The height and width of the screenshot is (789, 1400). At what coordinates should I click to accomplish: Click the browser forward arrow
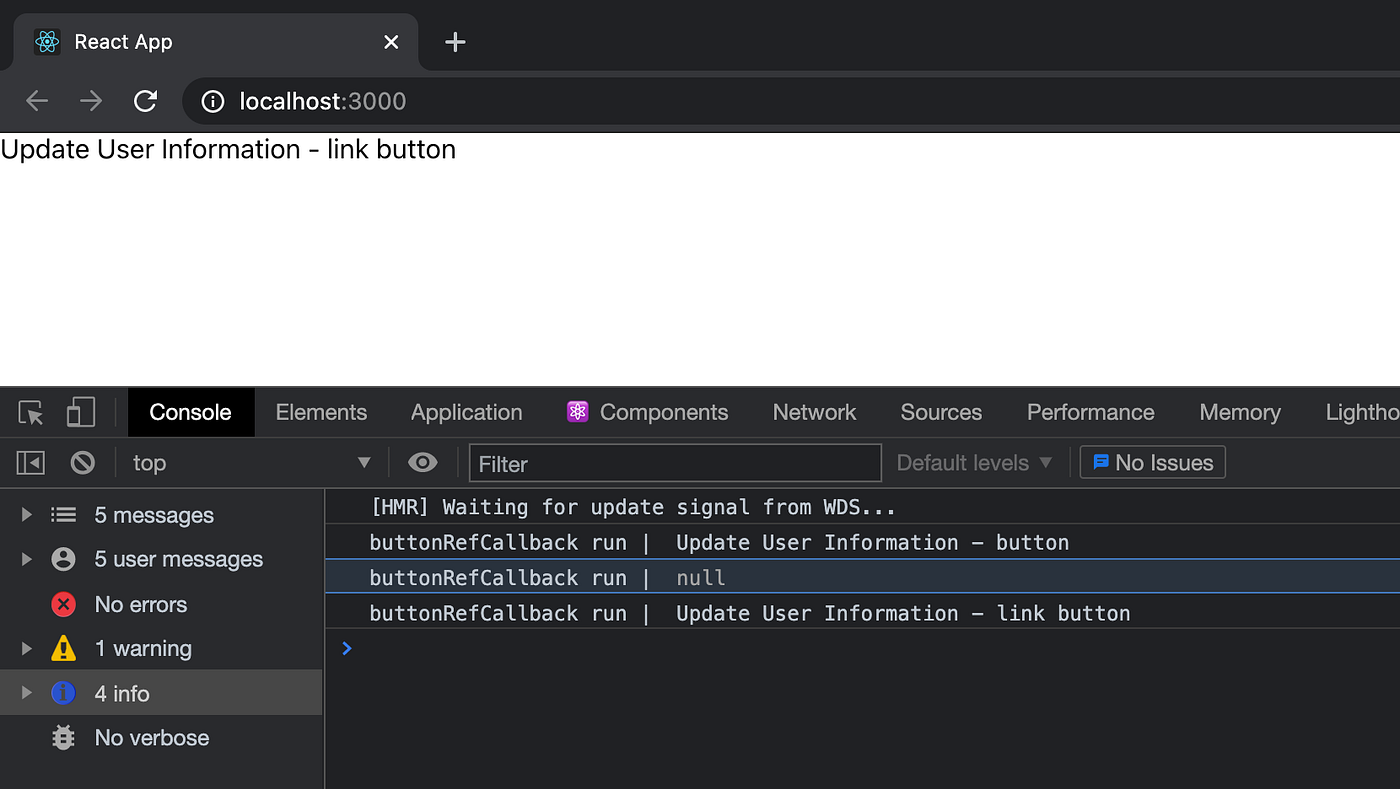pos(91,101)
